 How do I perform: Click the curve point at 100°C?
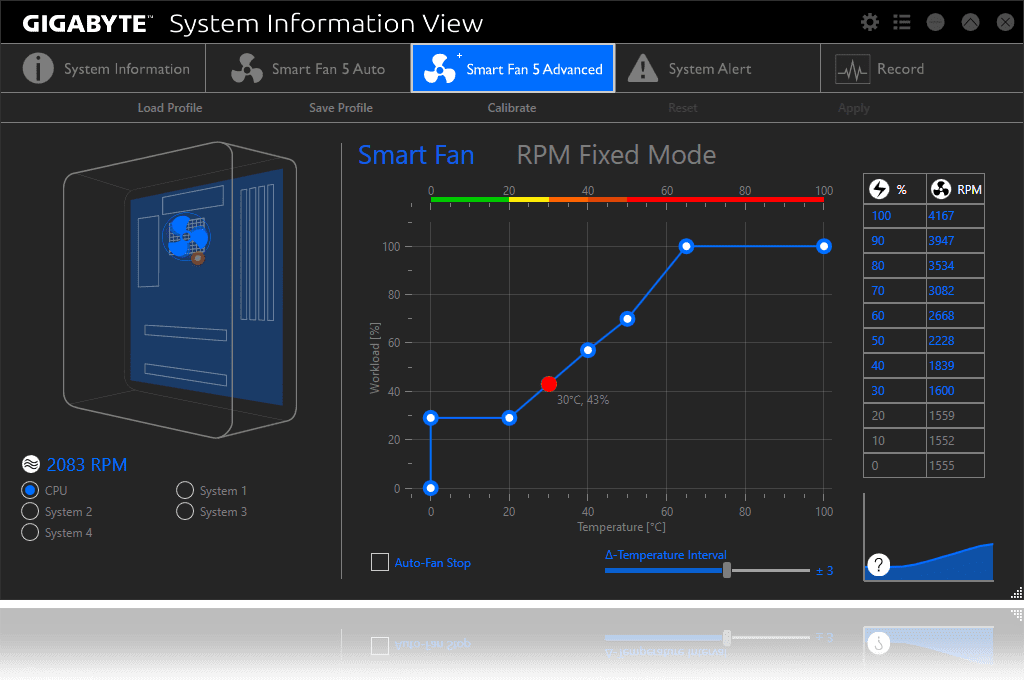pyautogui.click(x=824, y=246)
